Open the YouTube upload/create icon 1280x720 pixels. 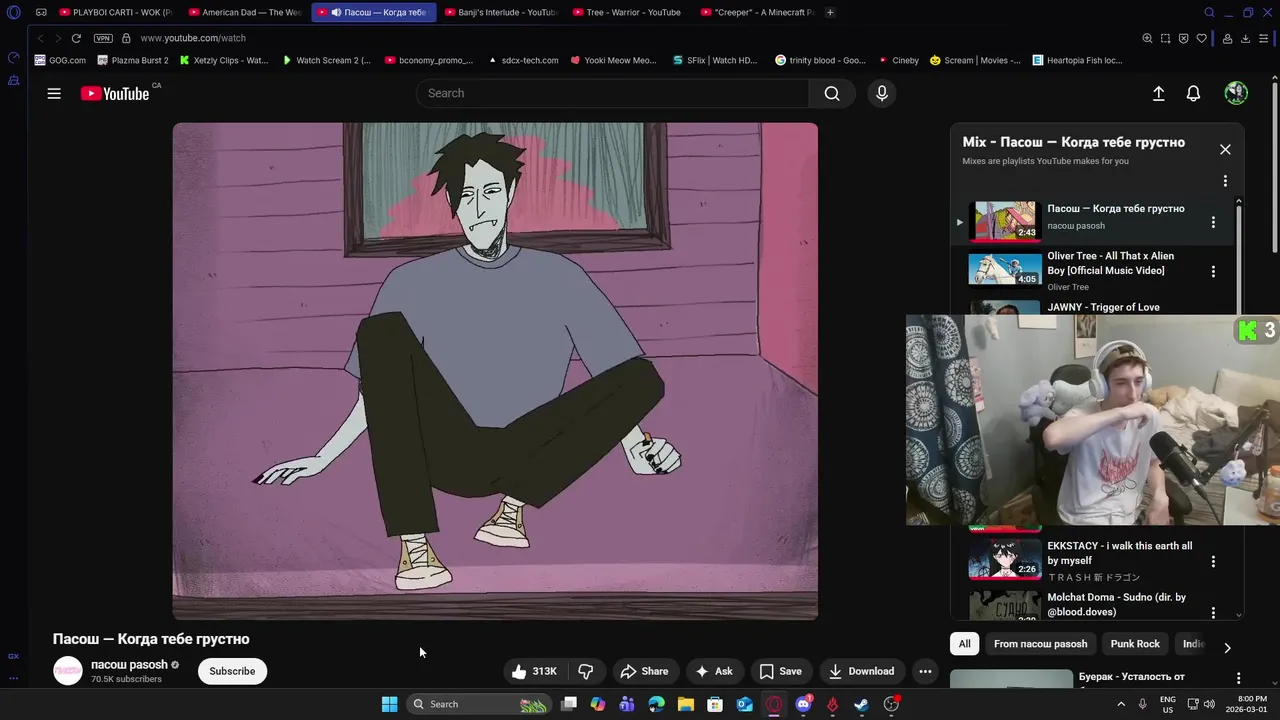coord(1158,93)
